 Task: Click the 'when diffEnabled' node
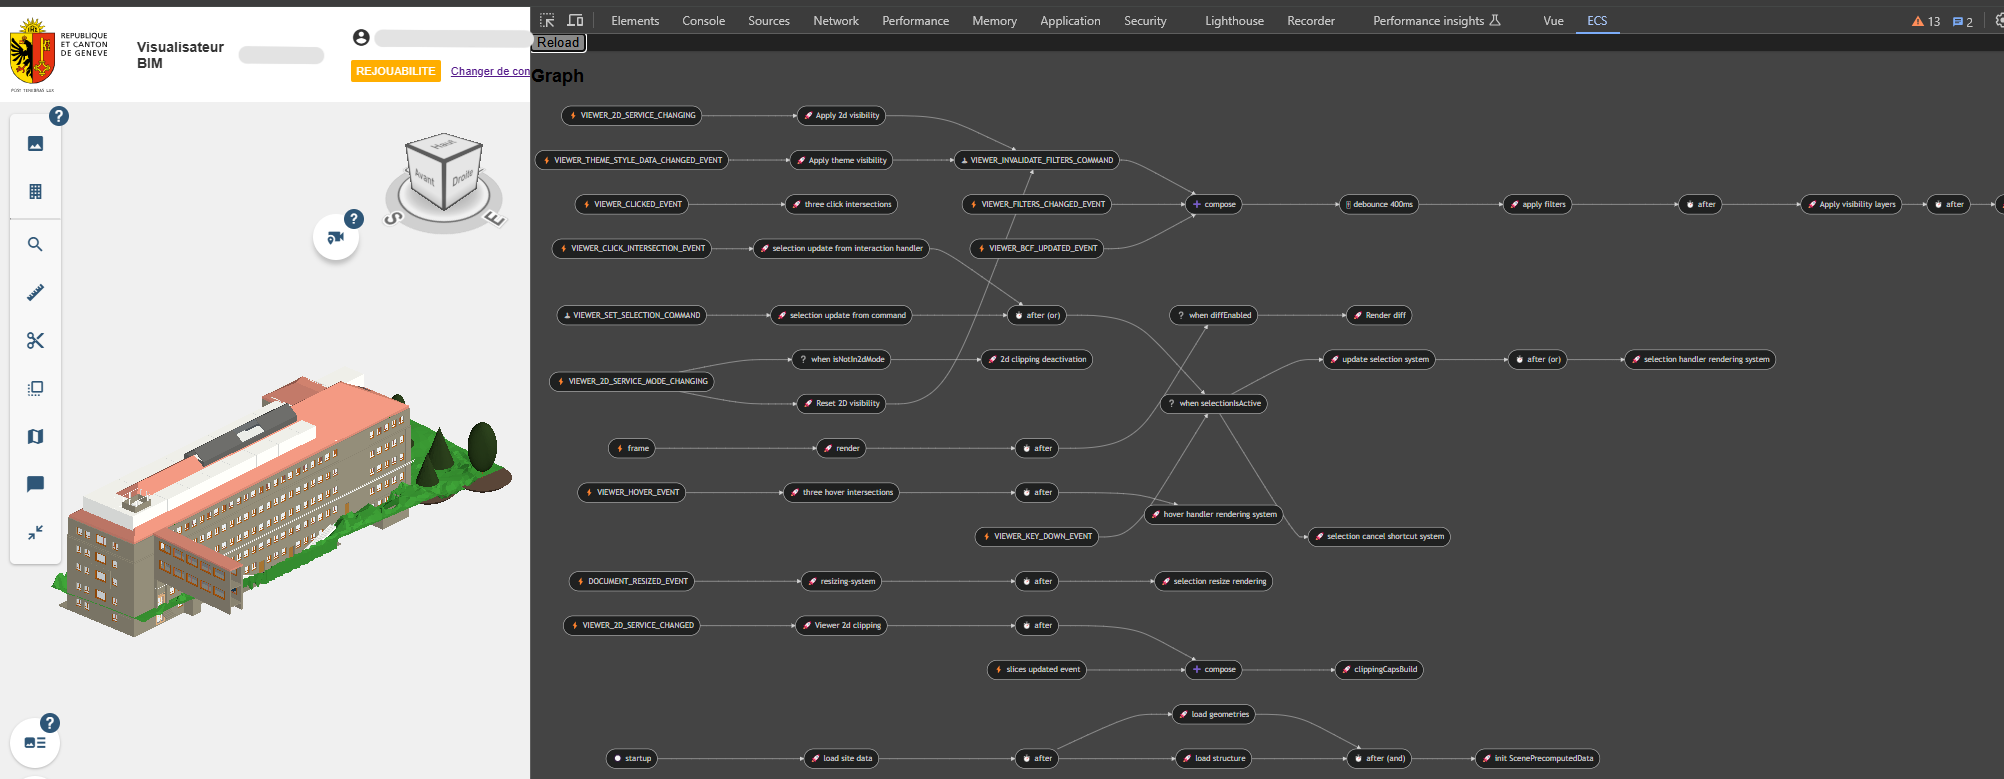[1214, 315]
